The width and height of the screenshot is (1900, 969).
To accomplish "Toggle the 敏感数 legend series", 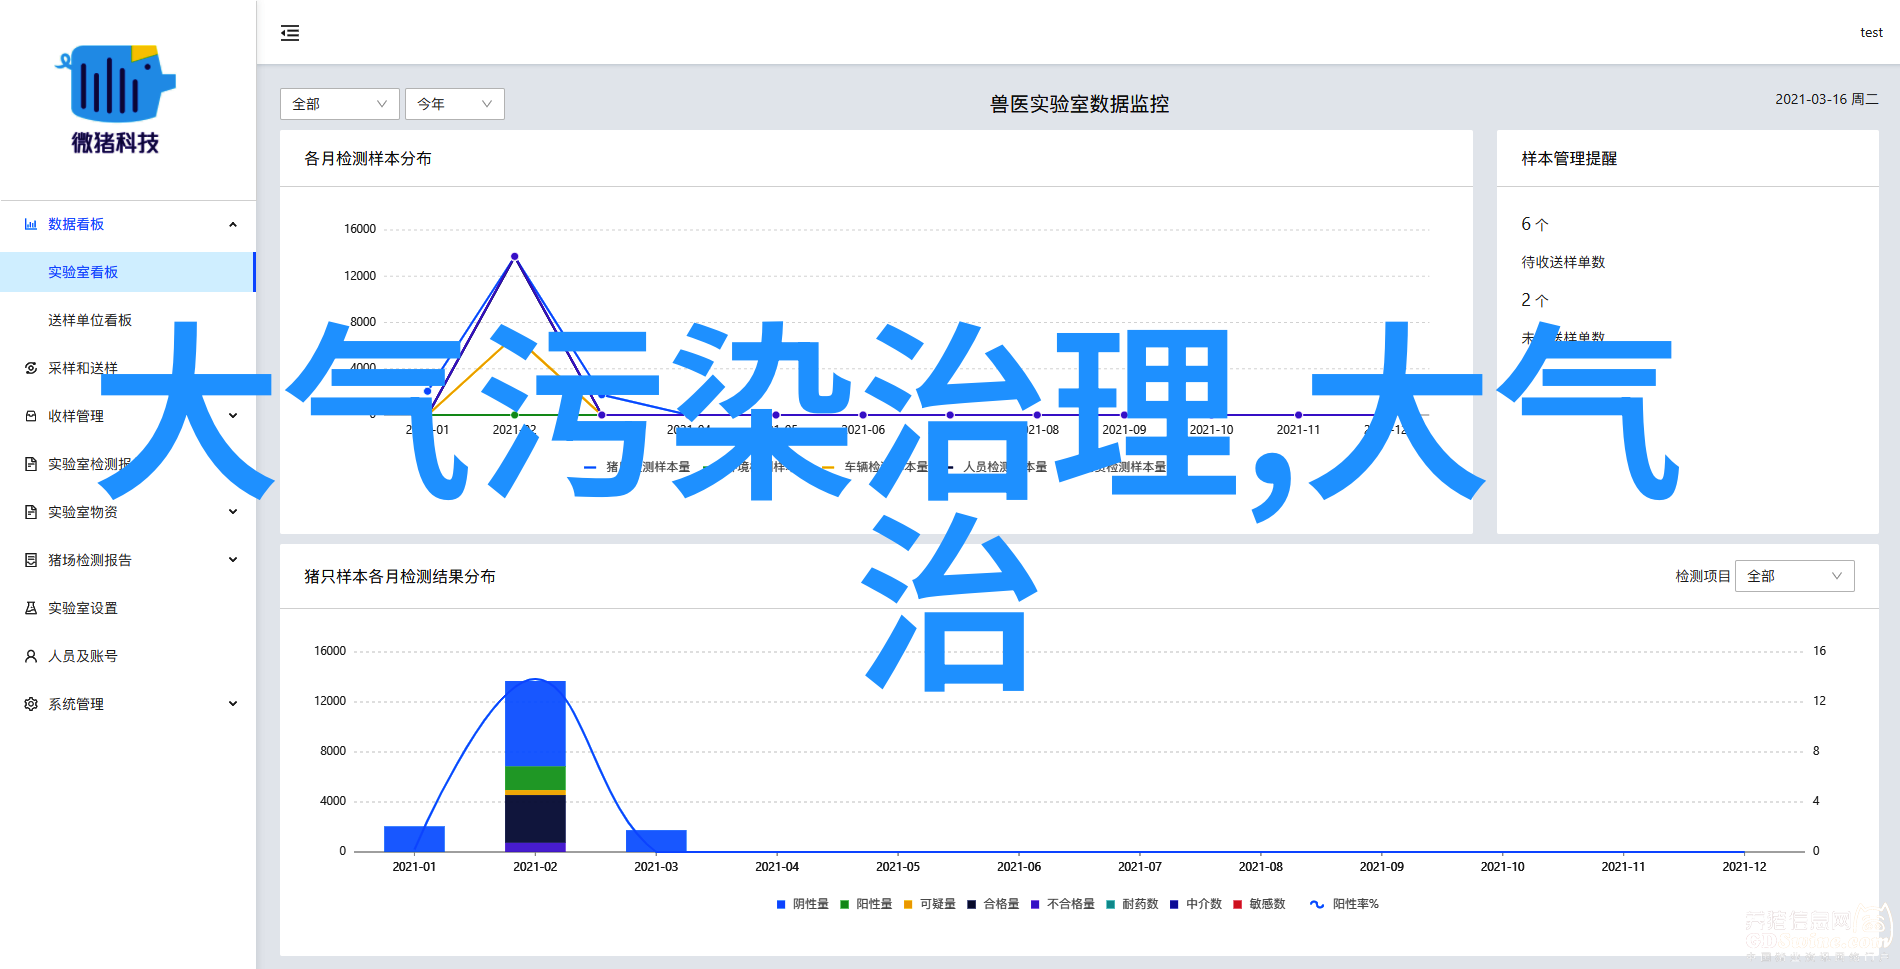I will click(x=1259, y=904).
